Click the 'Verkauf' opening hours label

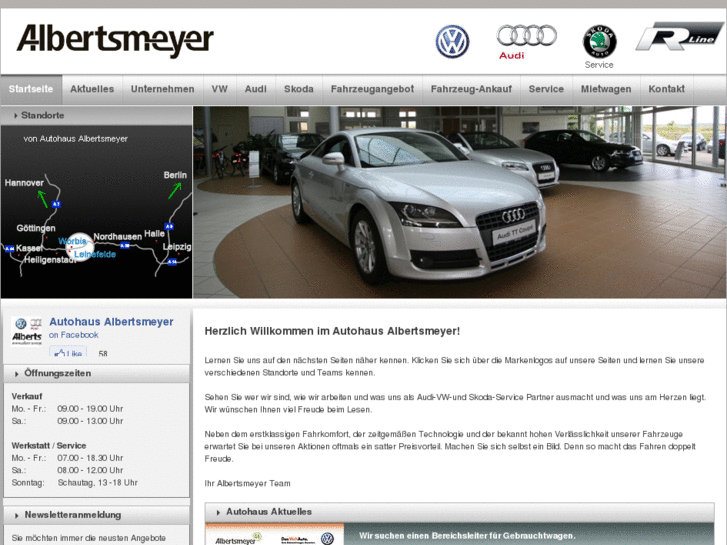(x=27, y=397)
